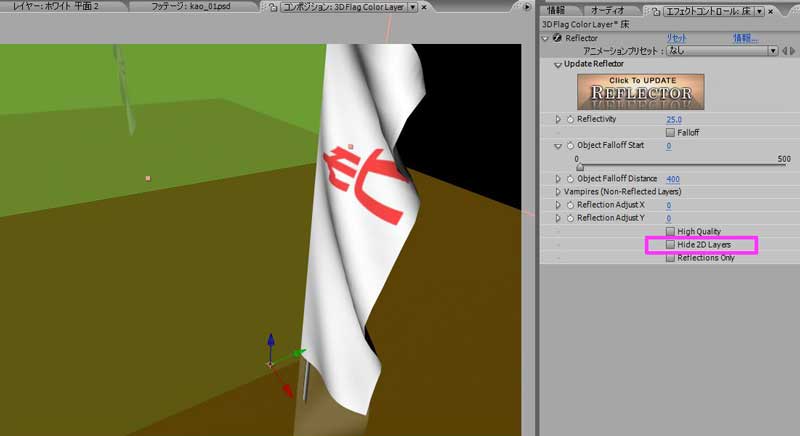Switch to the 情報 panel tab
Screen dimensions: 800x436
point(556,10)
